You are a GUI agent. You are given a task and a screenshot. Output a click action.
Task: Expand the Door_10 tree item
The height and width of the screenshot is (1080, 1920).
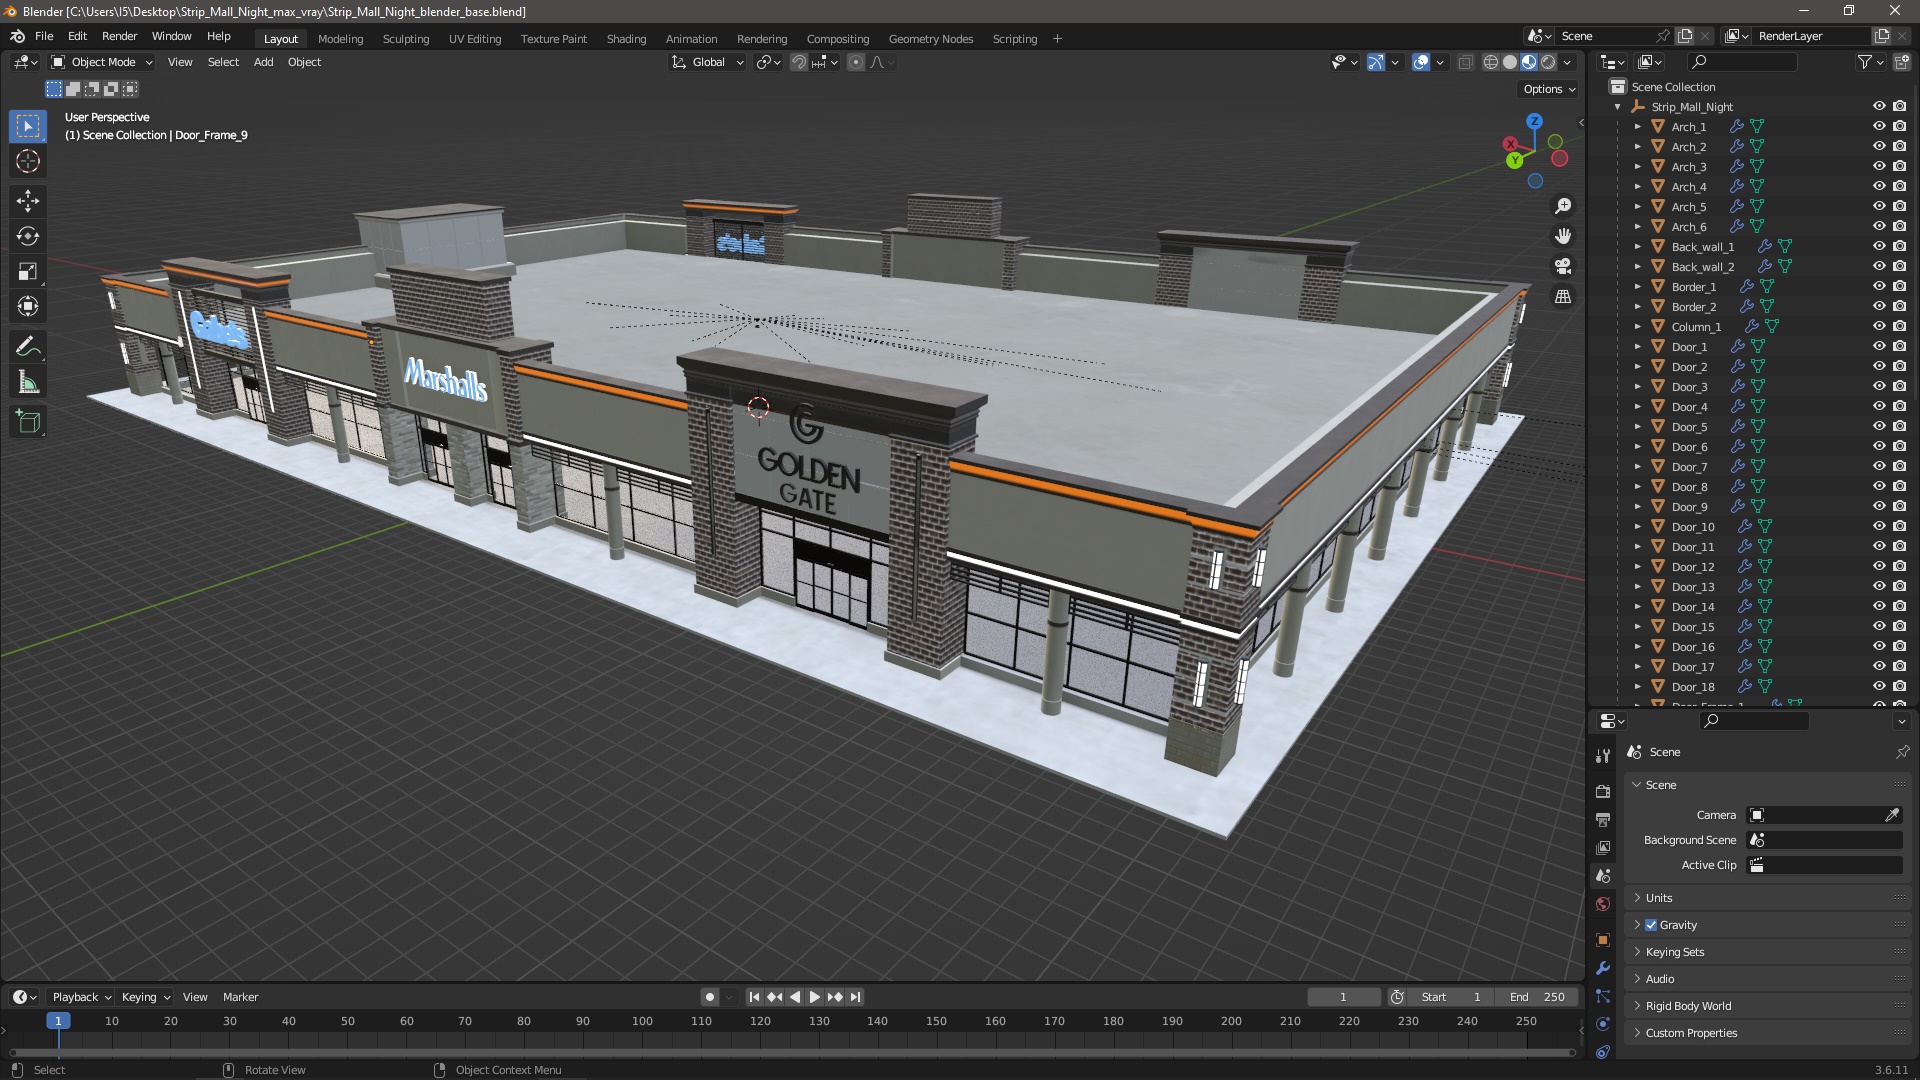[1638, 526]
